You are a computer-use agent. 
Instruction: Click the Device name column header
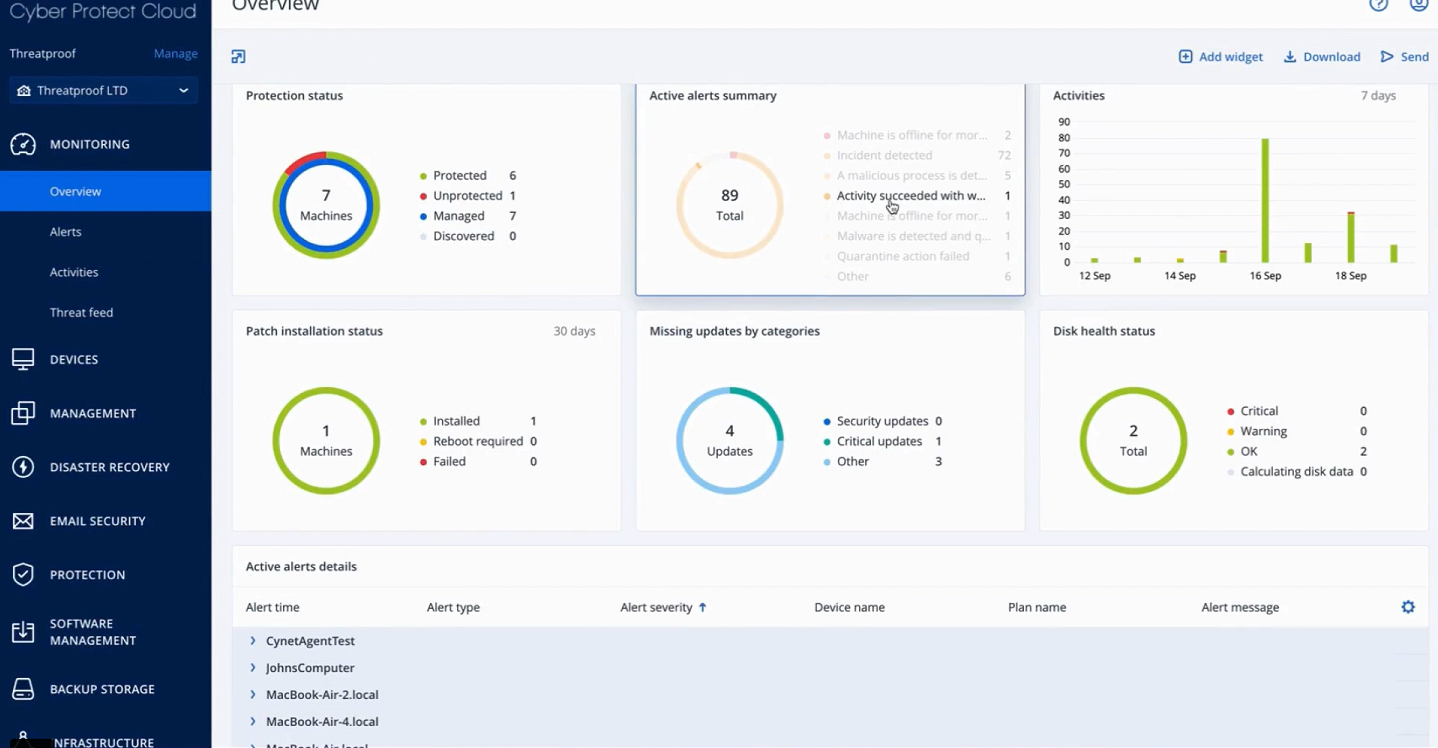click(x=849, y=607)
